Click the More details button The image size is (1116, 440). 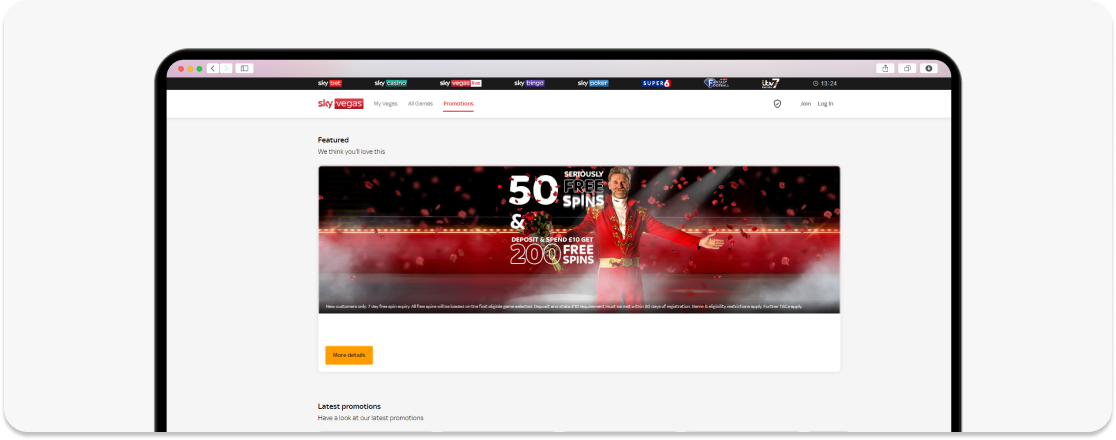point(349,355)
